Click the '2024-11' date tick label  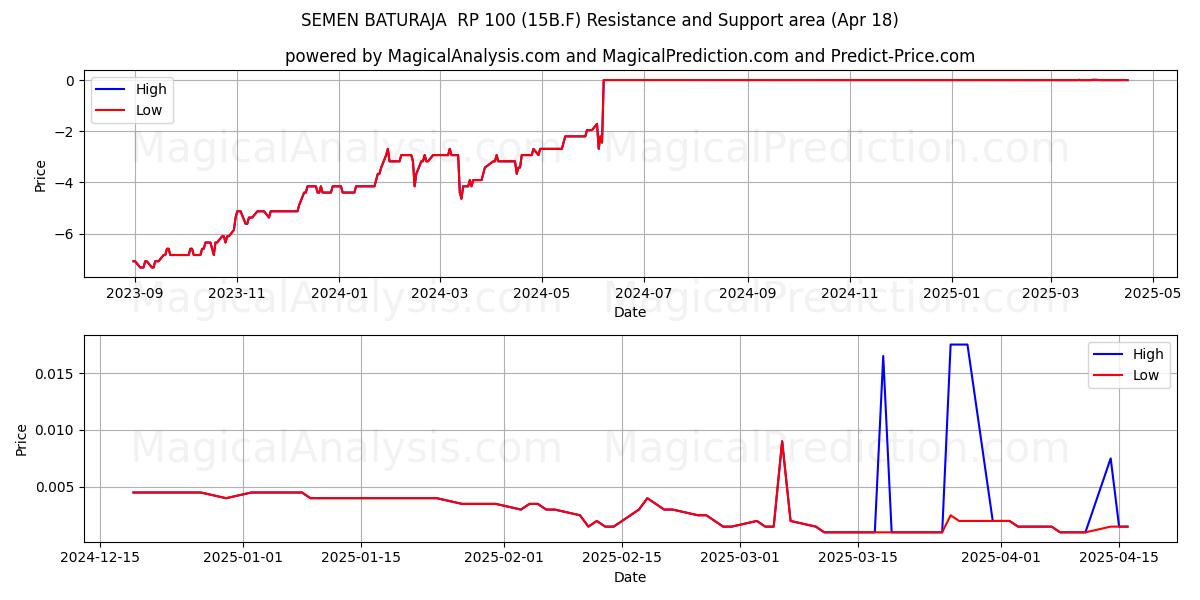(849, 293)
